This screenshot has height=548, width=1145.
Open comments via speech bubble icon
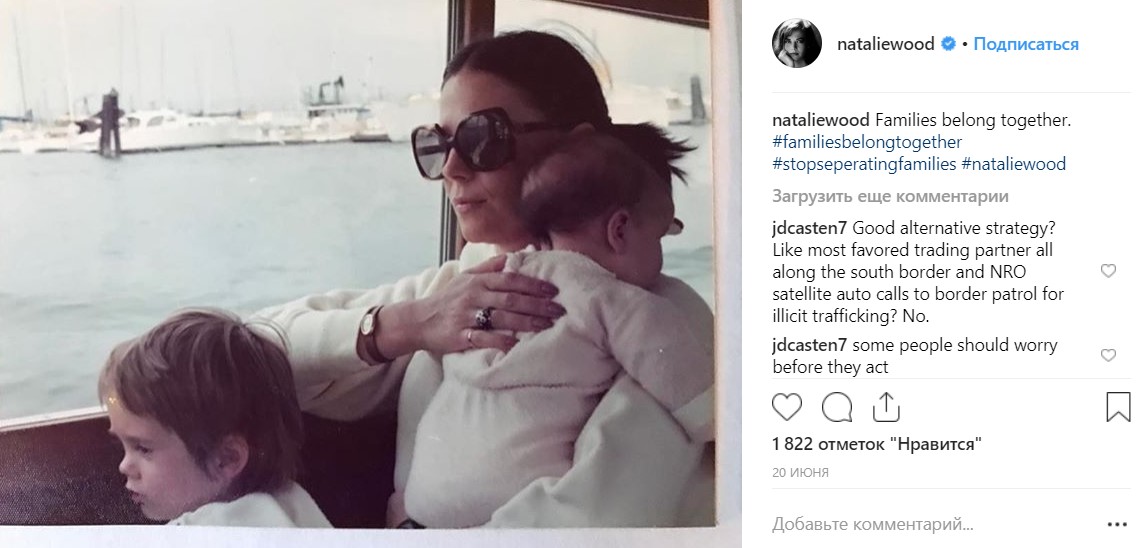tap(837, 407)
